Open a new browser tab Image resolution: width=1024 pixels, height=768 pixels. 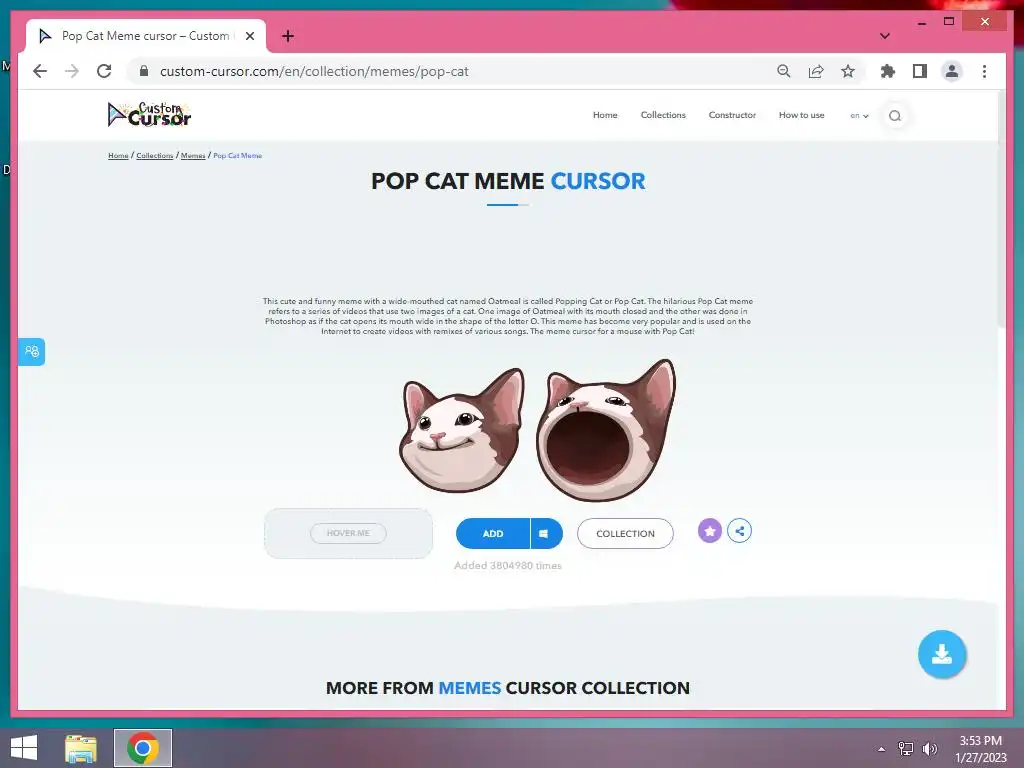point(287,36)
